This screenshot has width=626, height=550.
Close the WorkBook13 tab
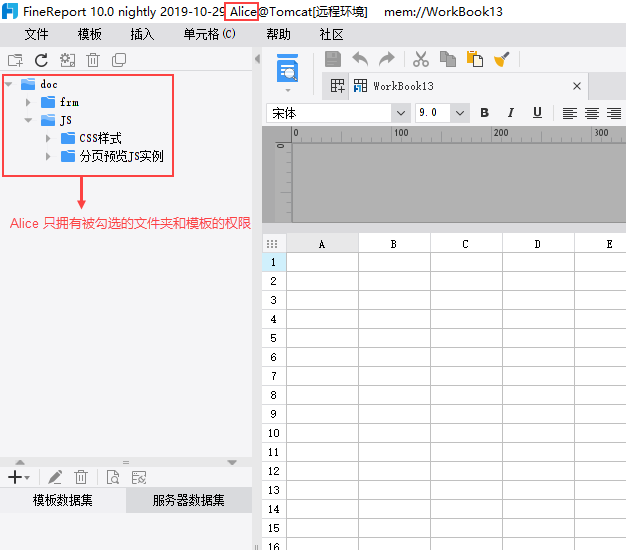(x=577, y=86)
